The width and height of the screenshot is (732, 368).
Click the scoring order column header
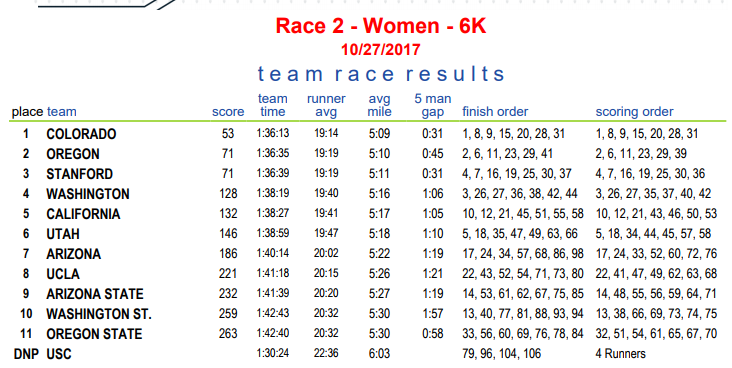coord(634,112)
